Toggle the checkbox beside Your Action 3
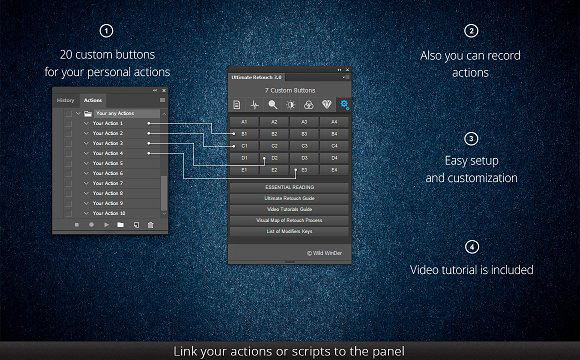 click(x=68, y=143)
